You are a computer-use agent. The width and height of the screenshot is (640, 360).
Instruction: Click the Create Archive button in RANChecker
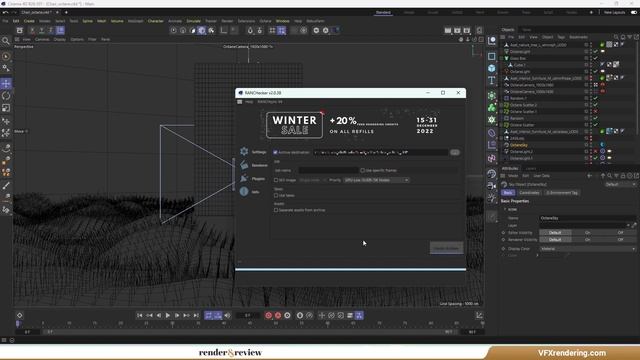point(447,248)
